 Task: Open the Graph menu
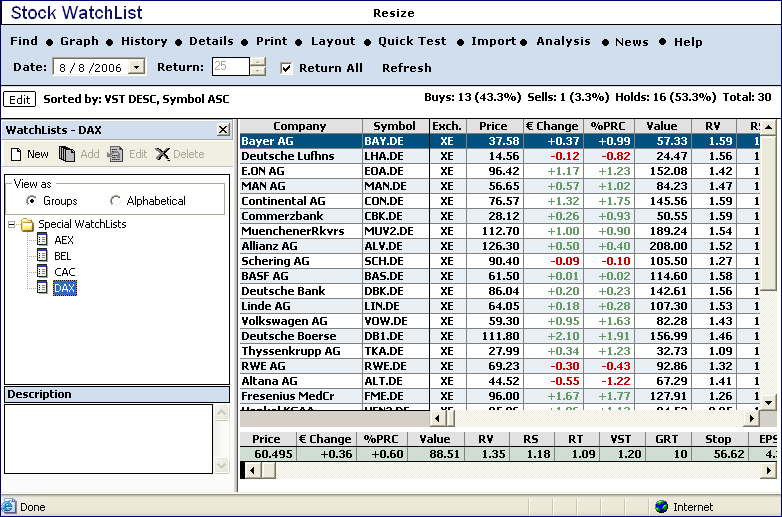[x=79, y=41]
